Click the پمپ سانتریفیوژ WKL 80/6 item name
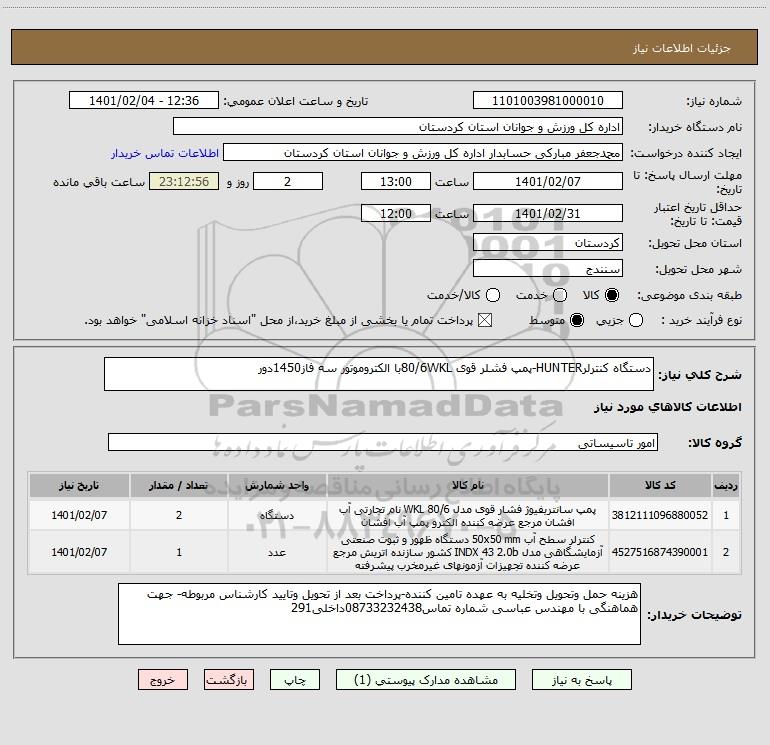The height and width of the screenshot is (745, 770). 468,516
